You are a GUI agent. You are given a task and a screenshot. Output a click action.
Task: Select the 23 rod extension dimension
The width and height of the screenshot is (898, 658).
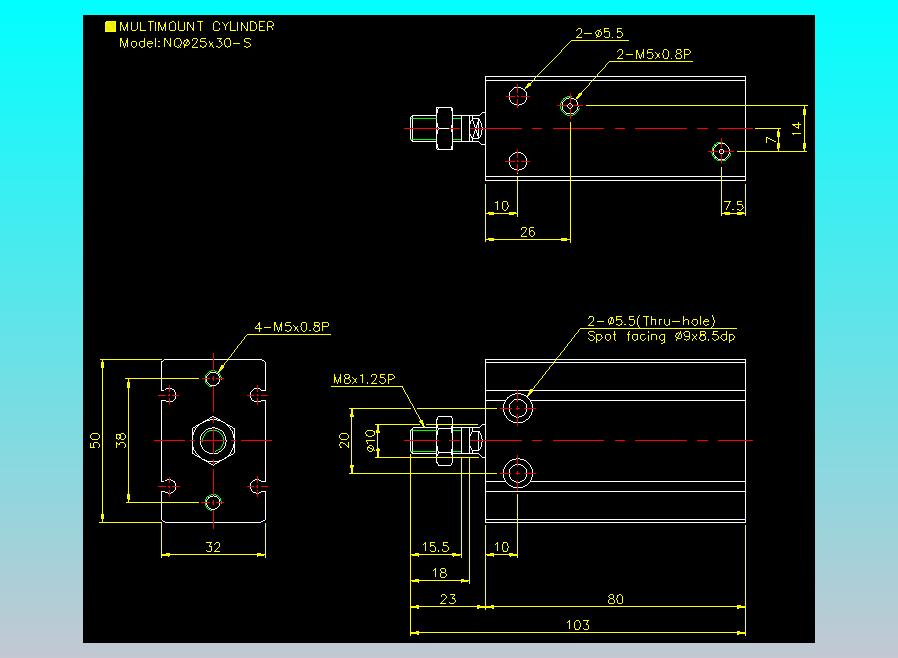click(x=448, y=599)
